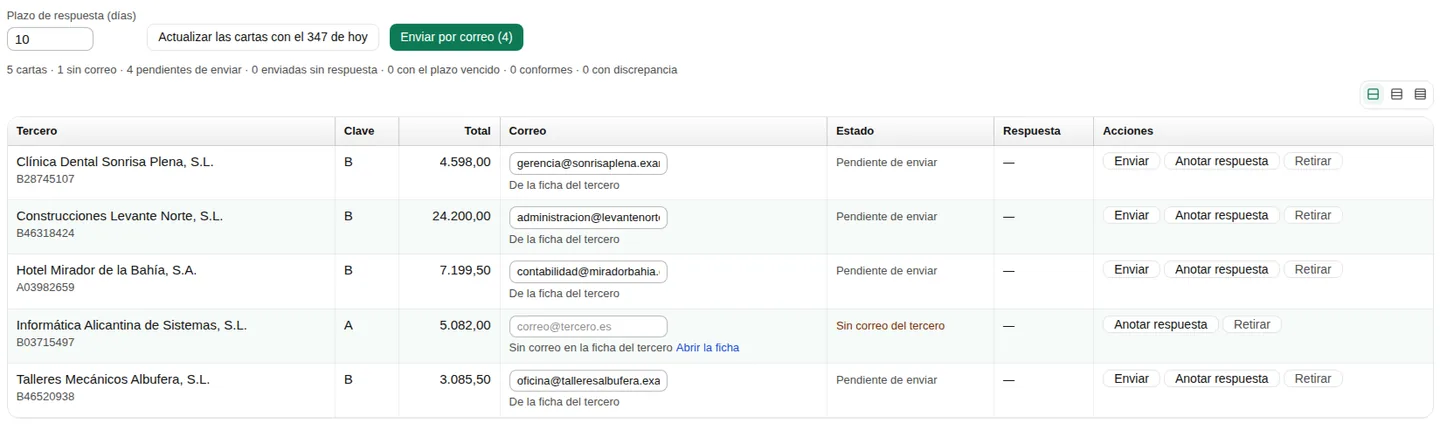The width and height of the screenshot is (1440, 424).
Task: Select 'Talleres Mecánicos Albufera, S.L.' name
Action: (113, 379)
